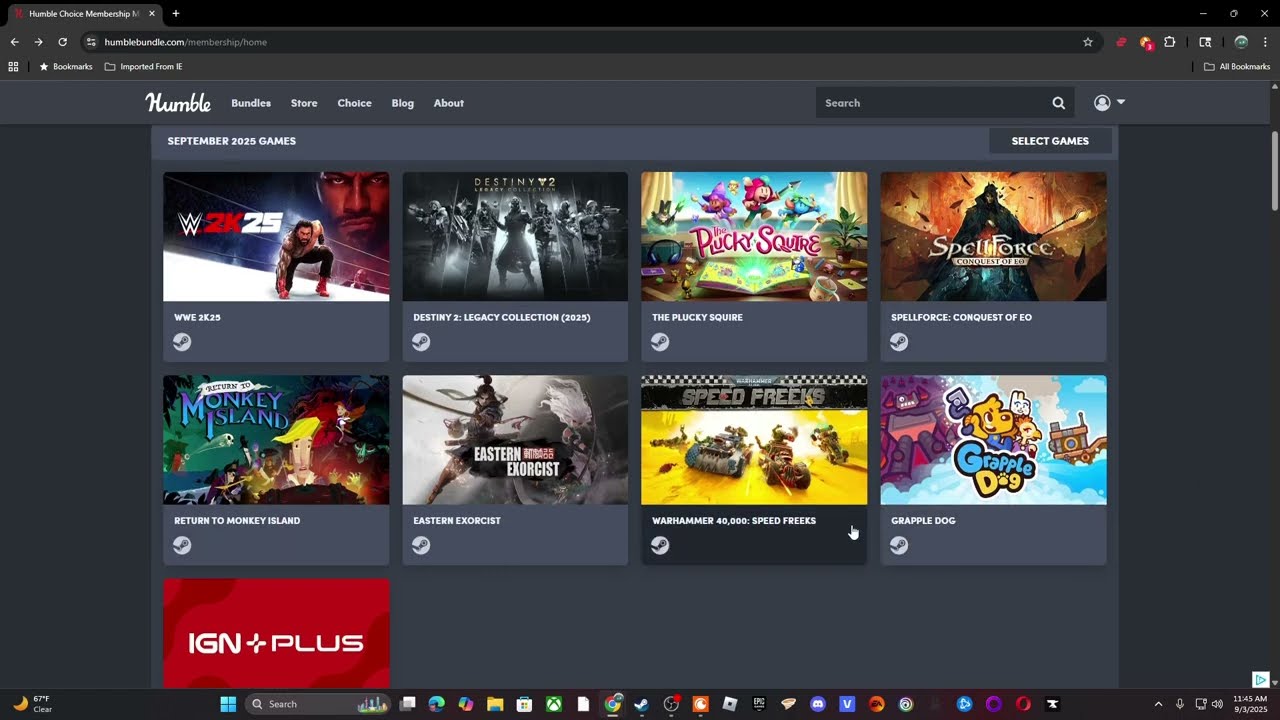Open the Chrome apps grid icon
Screen dimensions: 1280x720
[x=13, y=67]
